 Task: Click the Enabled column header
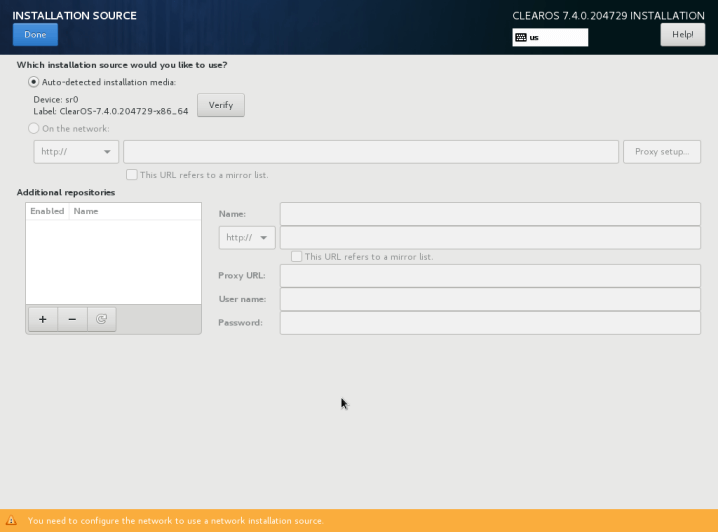click(x=47, y=211)
